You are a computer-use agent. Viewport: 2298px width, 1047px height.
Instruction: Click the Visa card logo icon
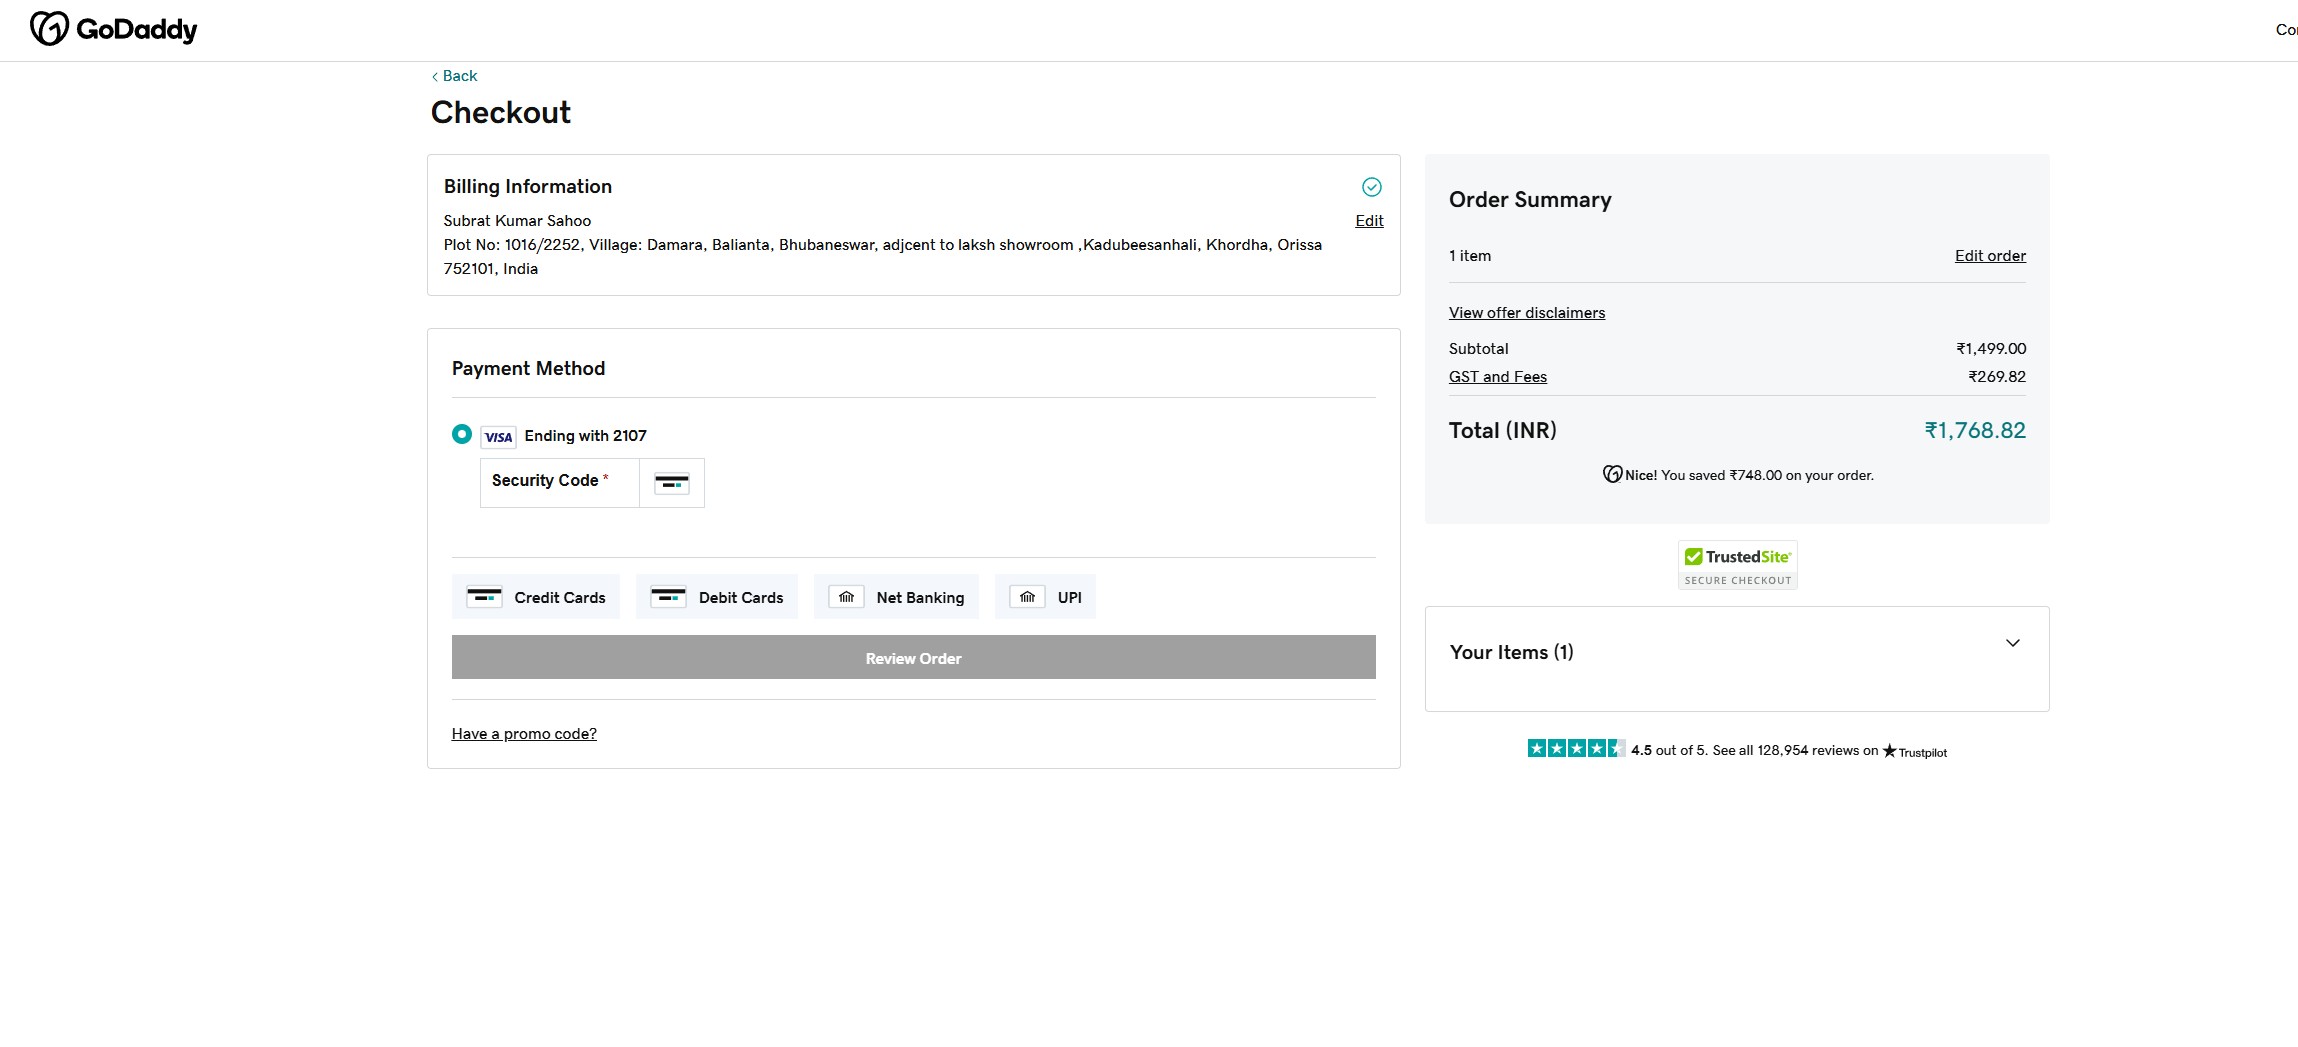click(498, 437)
